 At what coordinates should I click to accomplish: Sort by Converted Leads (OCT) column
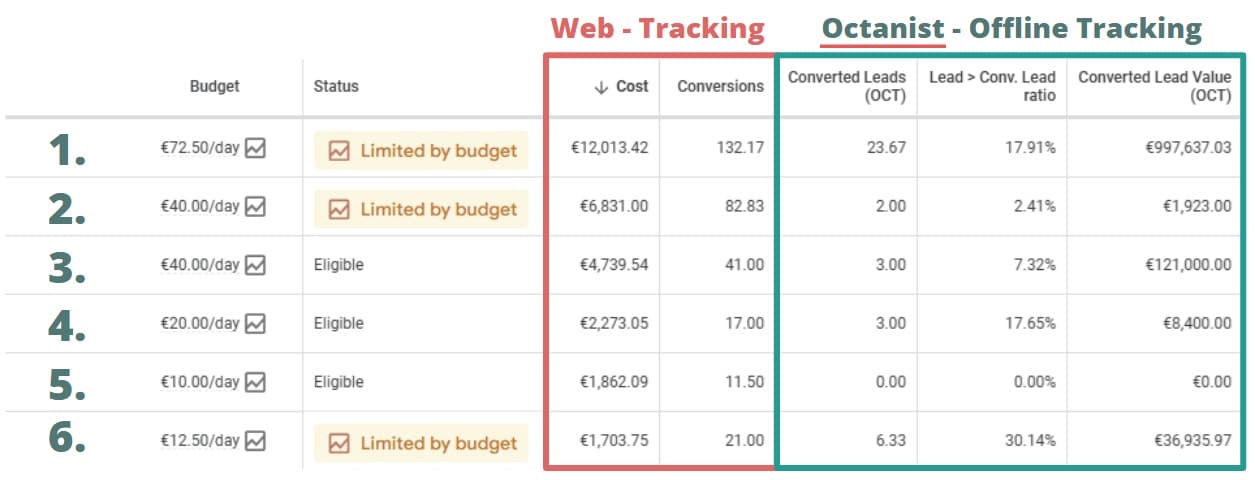(846, 87)
